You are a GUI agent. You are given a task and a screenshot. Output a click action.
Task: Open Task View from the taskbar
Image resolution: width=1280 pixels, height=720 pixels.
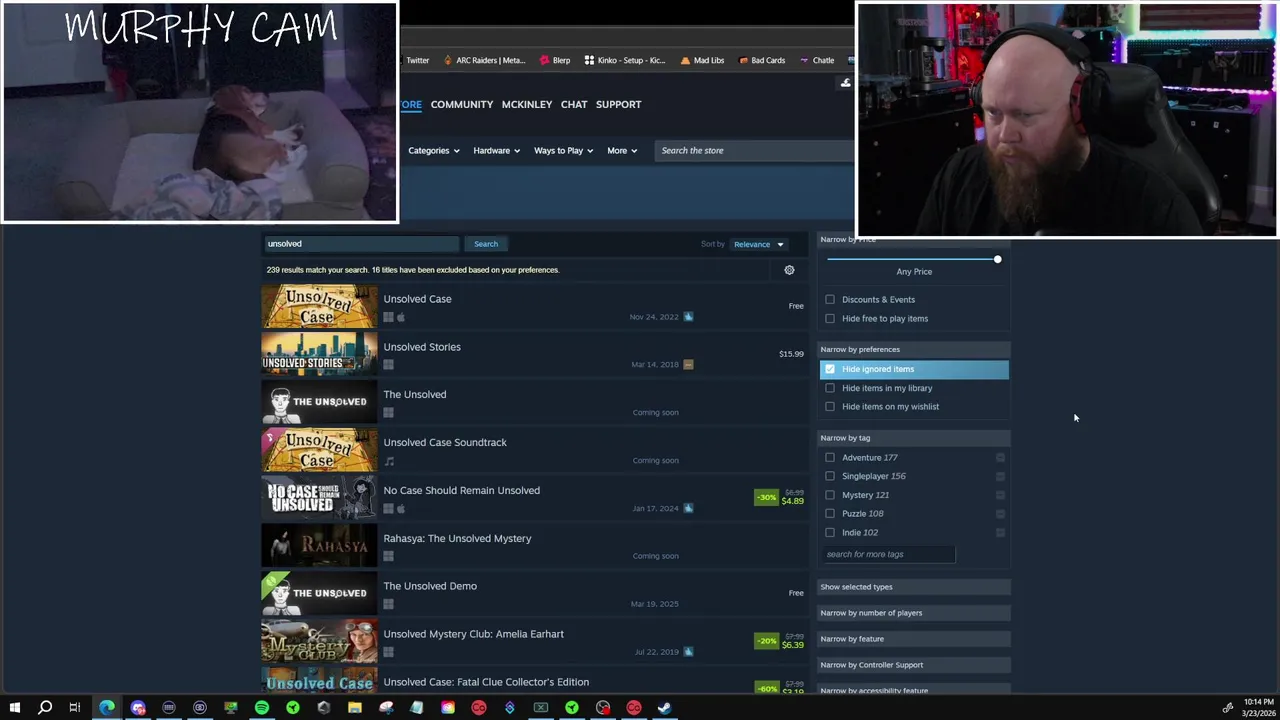tap(75, 708)
